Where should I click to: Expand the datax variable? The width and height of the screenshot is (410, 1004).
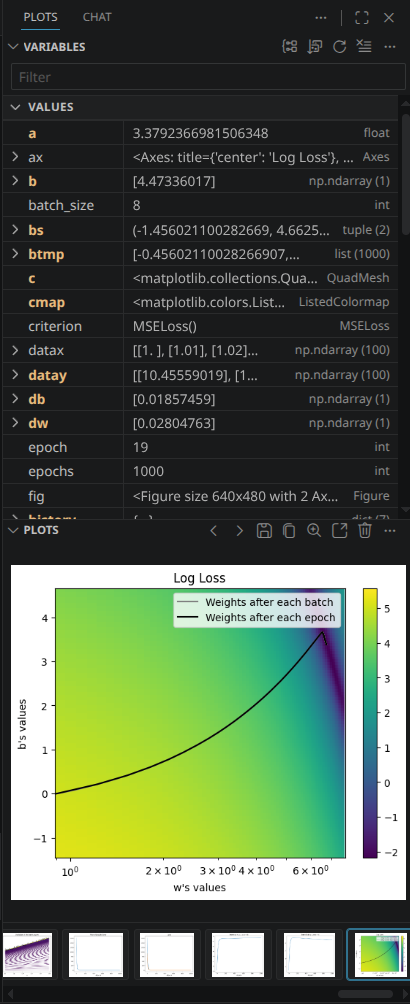tap(15, 351)
